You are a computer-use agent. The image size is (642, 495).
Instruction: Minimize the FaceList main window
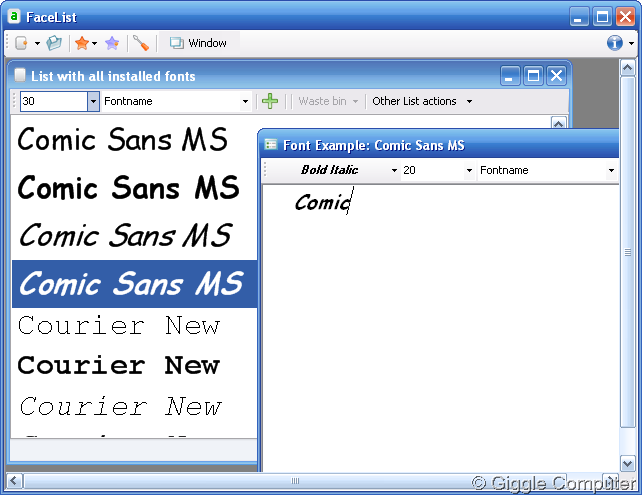[579, 17]
